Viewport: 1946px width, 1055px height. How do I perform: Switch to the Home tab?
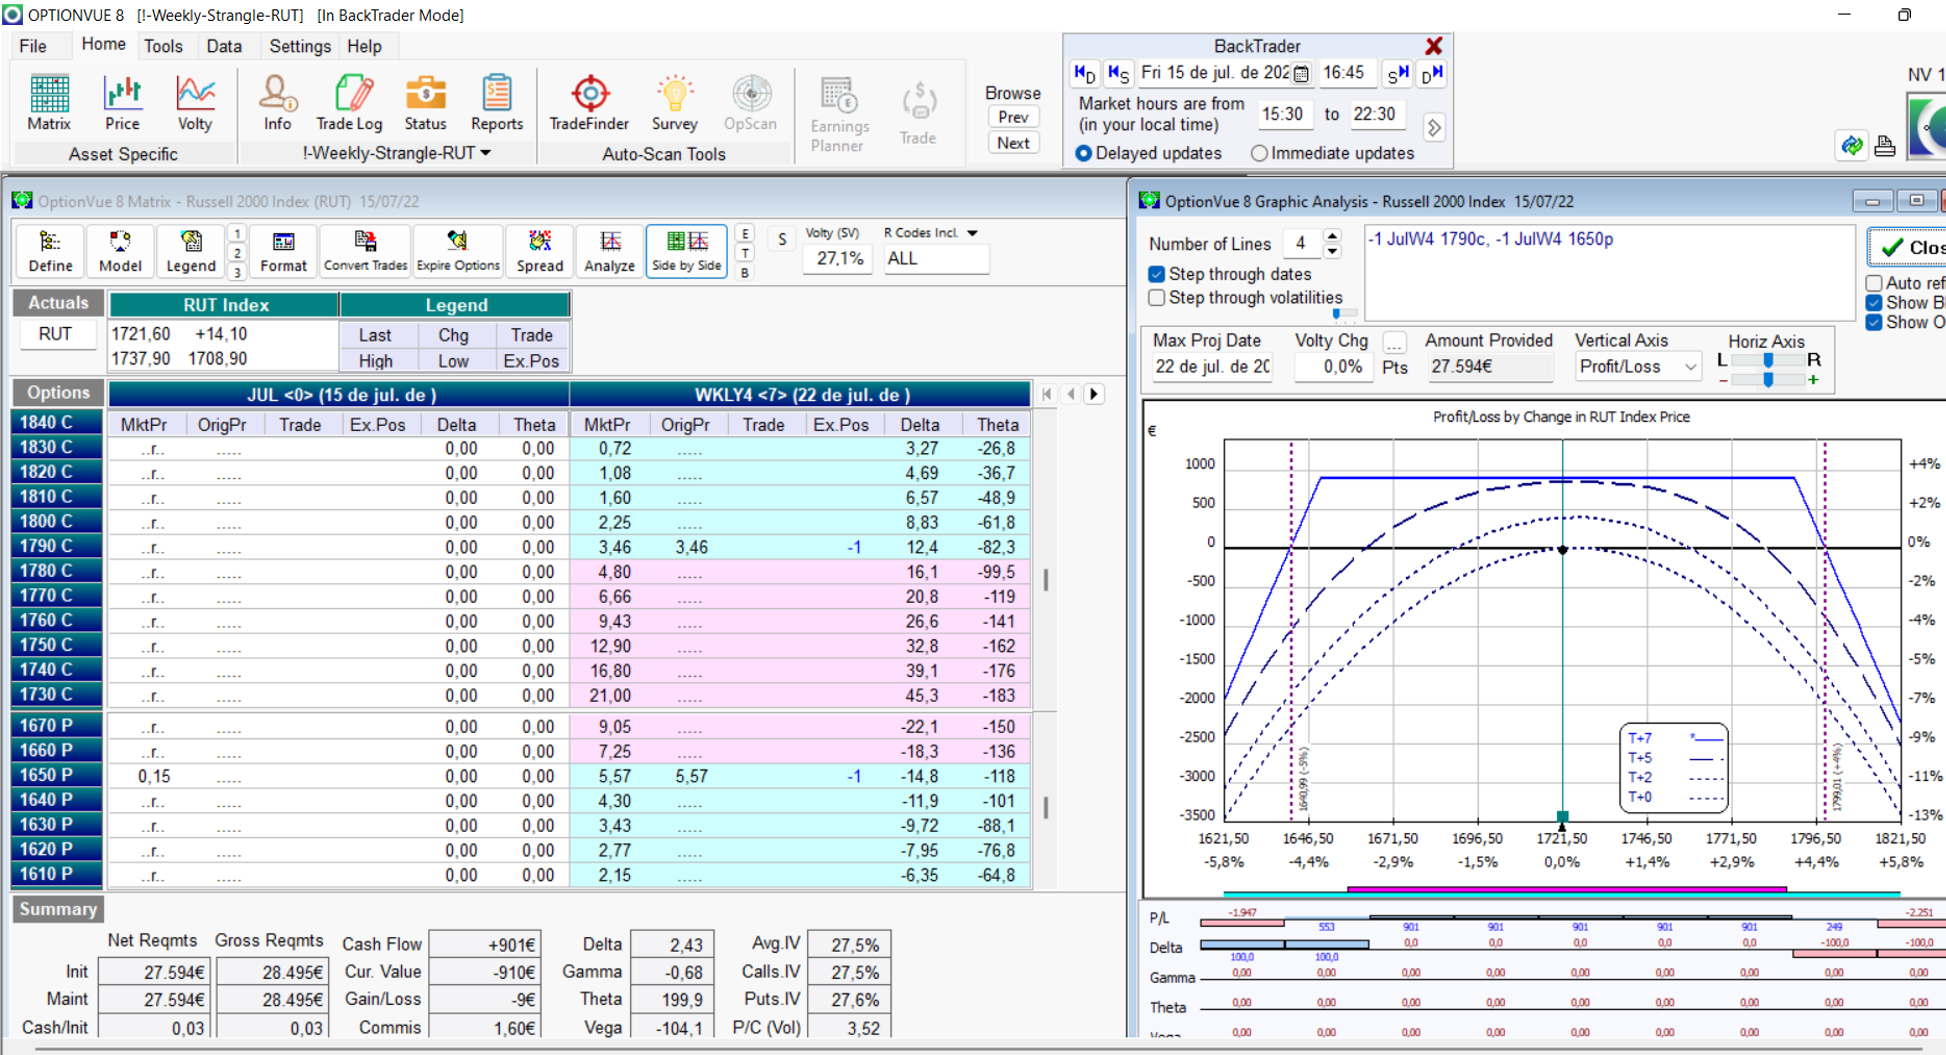click(103, 45)
